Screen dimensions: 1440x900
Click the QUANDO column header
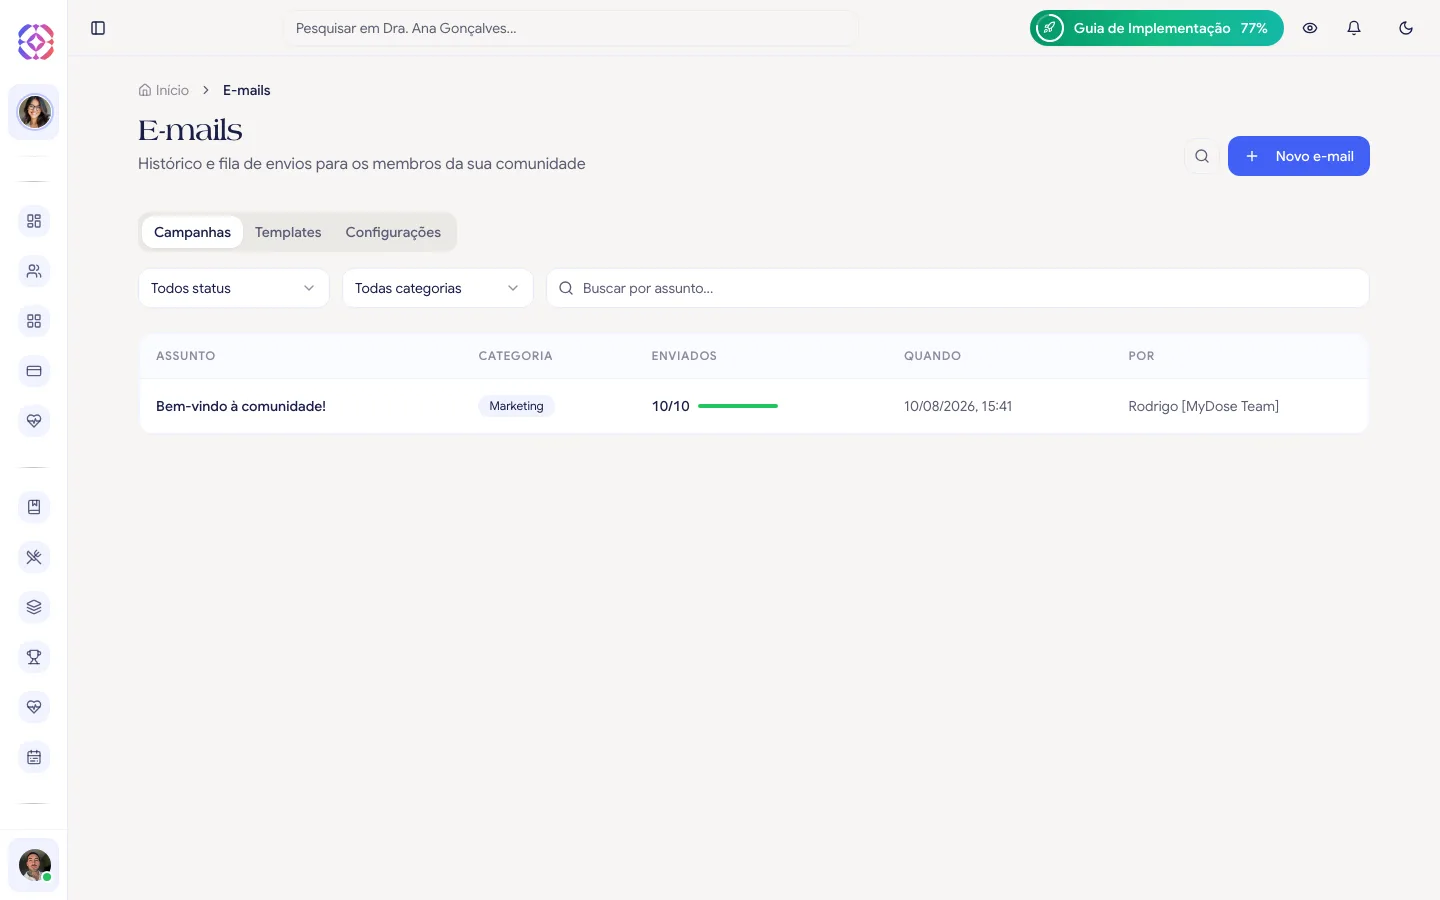pyautogui.click(x=932, y=356)
